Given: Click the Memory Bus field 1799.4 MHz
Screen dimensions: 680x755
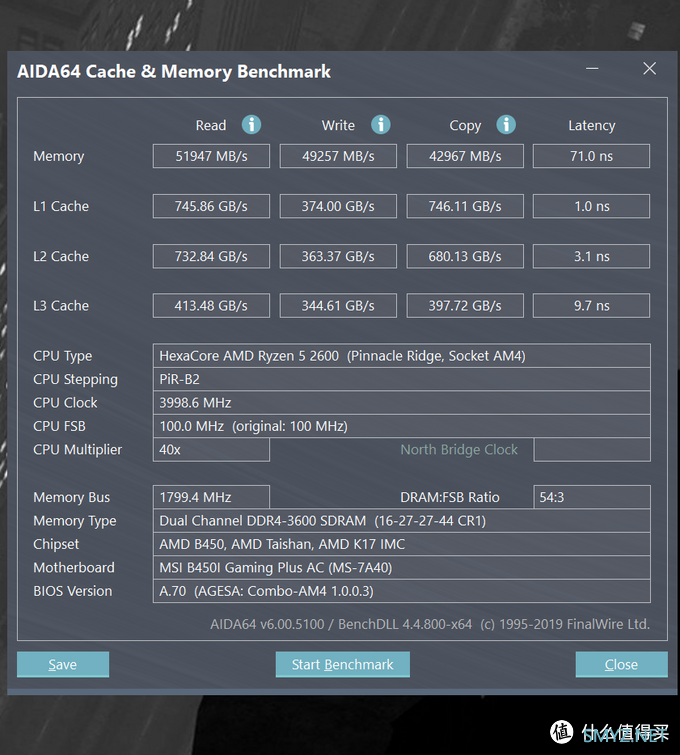Looking at the screenshot, I should 211,497.
